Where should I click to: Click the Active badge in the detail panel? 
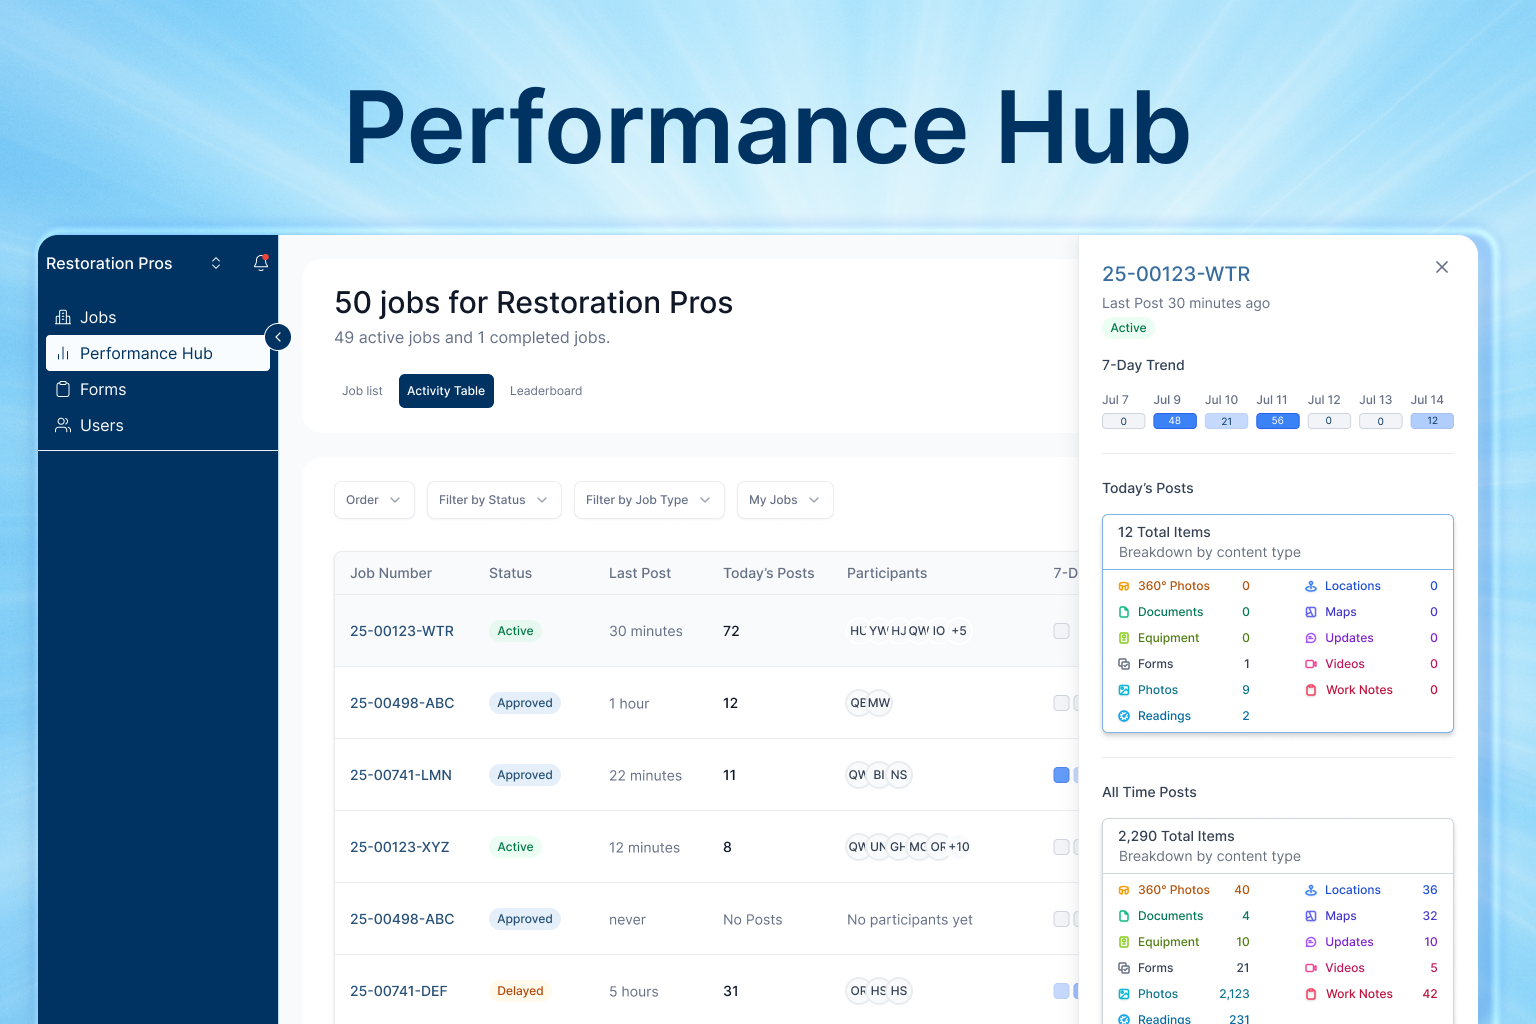1128,328
